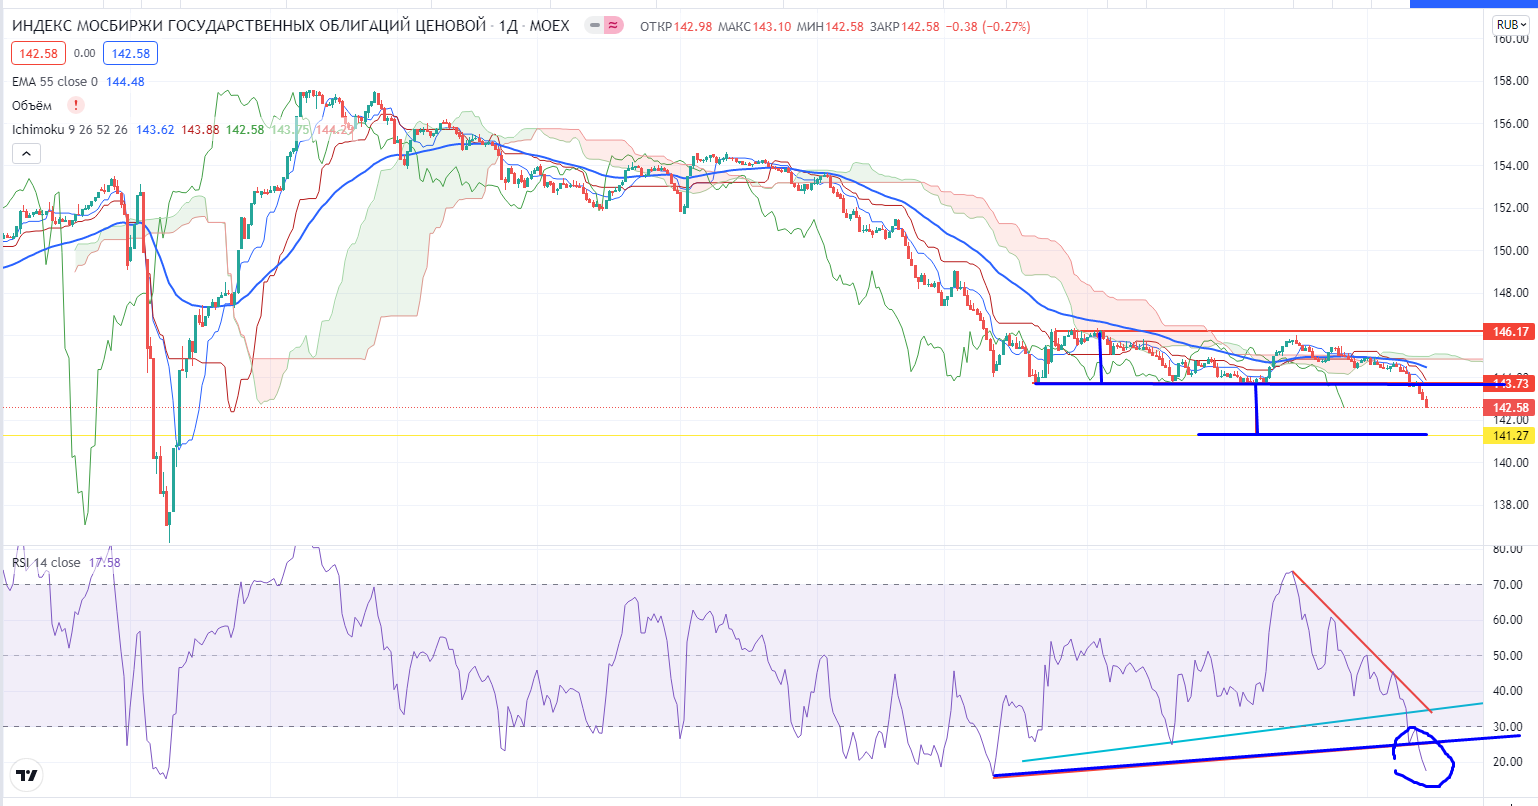Screen dimensions: 1538x806
Task: Collapse the indicator legend with chevron button
Action: click(x=26, y=153)
